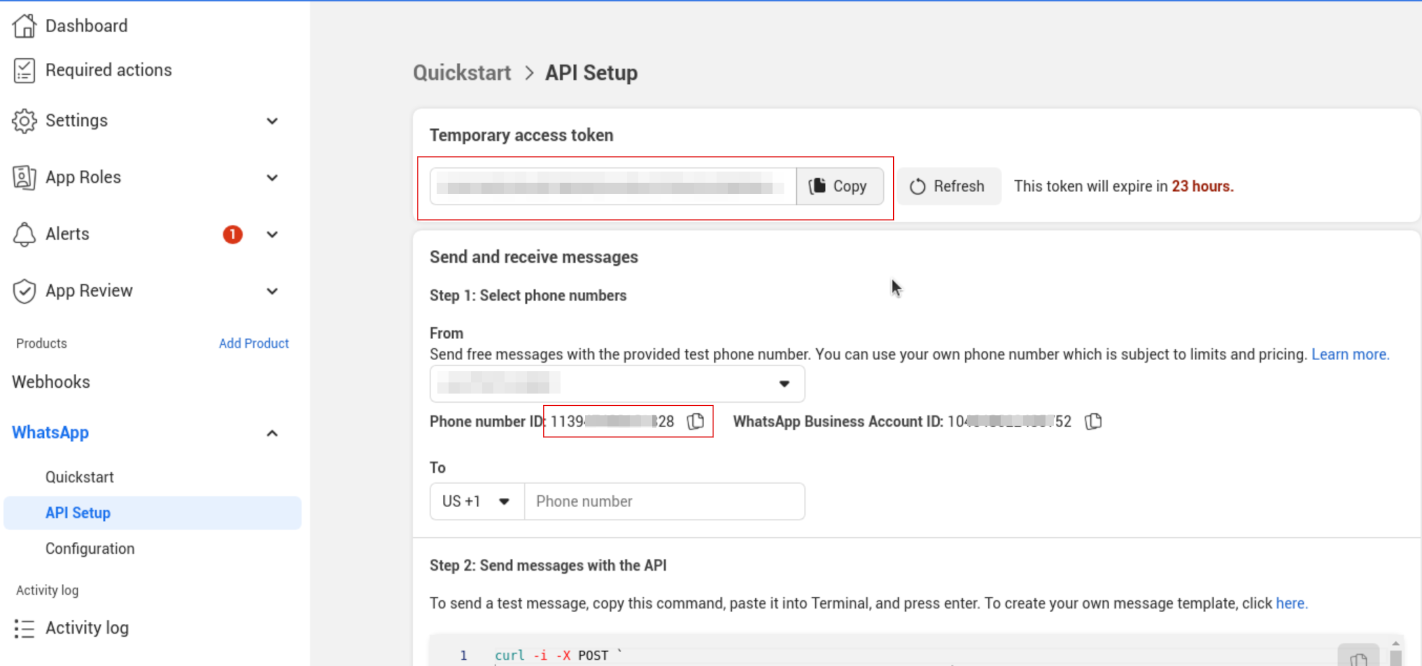Screen dimensions: 1422x666
Task: Open the US +1 country code dropdown
Action: pos(477,501)
